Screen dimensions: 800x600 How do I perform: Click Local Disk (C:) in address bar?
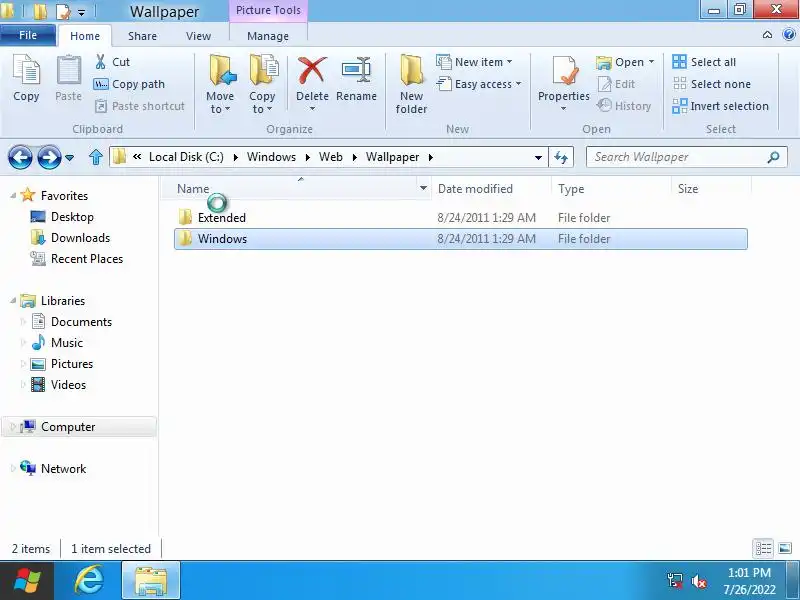click(x=186, y=157)
